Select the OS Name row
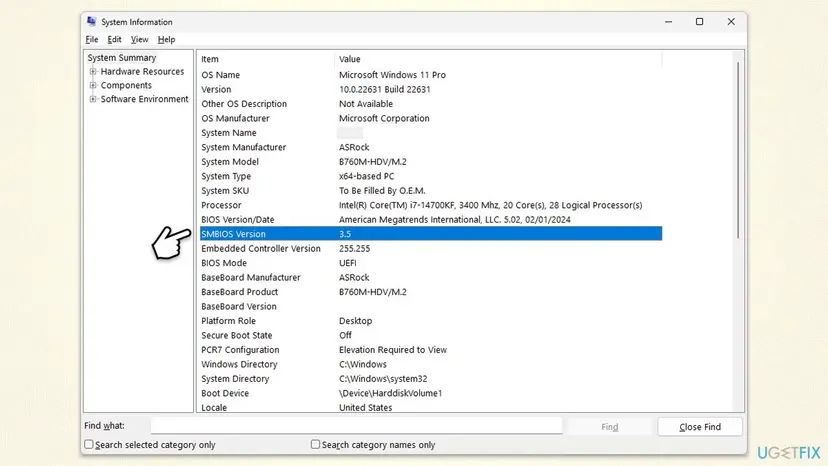Viewport: 828px width, 466px height. click(431, 75)
